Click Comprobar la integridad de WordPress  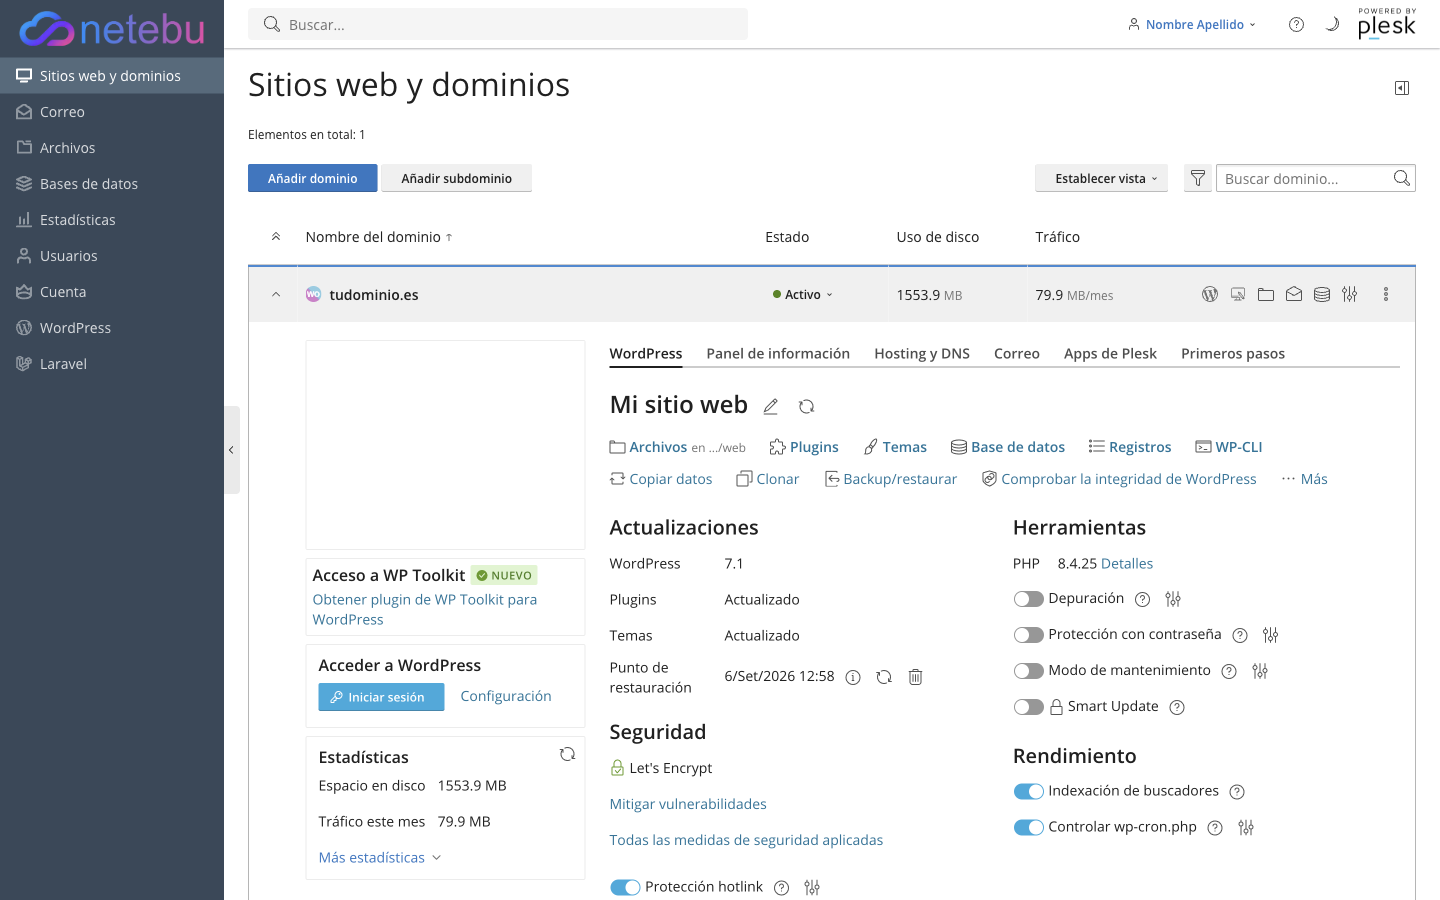[x=1119, y=479]
